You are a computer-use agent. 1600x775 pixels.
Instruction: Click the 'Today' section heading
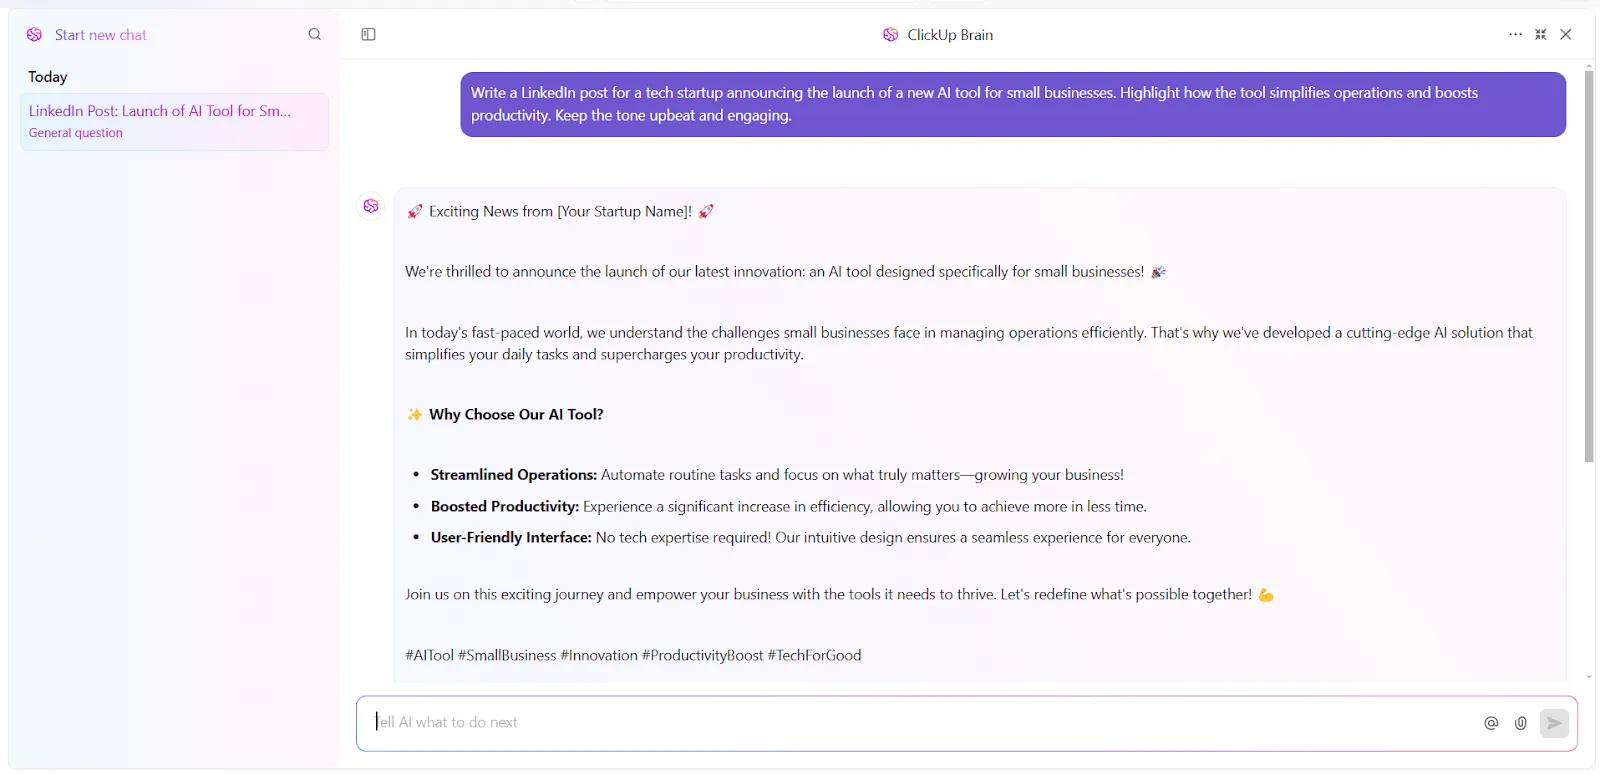point(48,77)
